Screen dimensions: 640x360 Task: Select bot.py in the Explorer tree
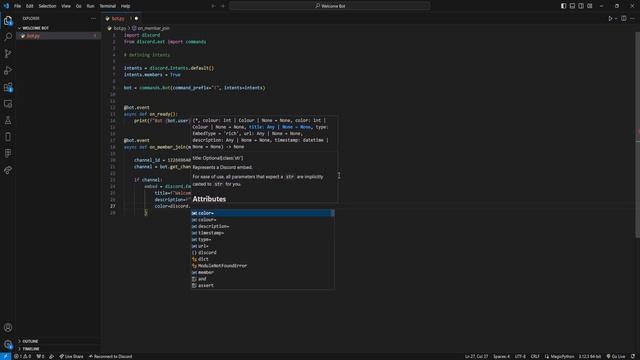click(58, 36)
